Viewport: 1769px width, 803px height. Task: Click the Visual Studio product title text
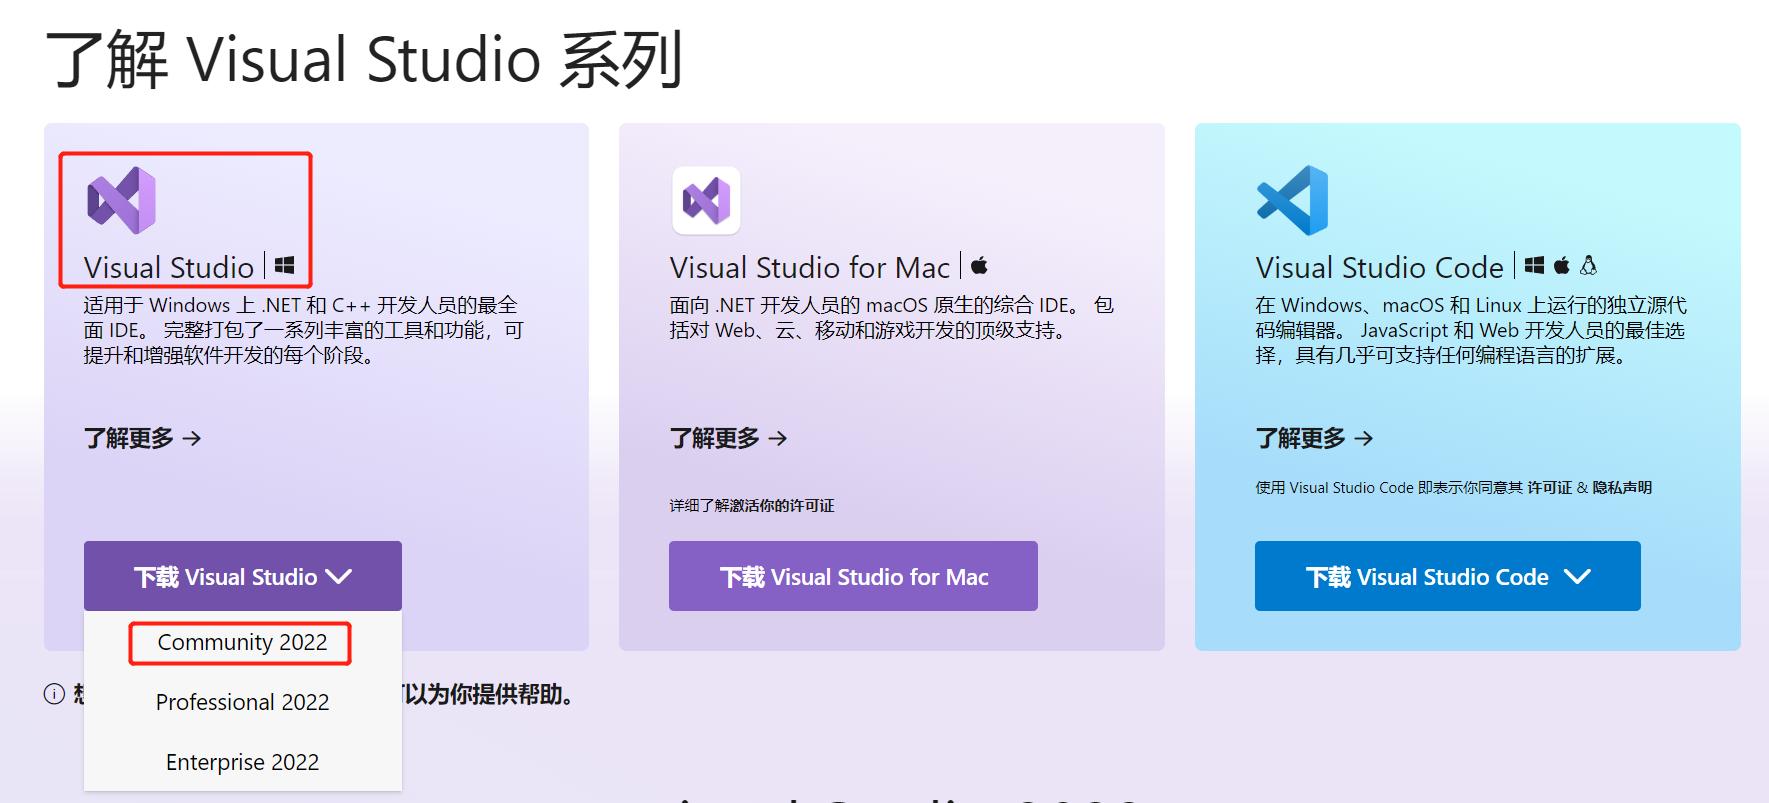pos(169,268)
